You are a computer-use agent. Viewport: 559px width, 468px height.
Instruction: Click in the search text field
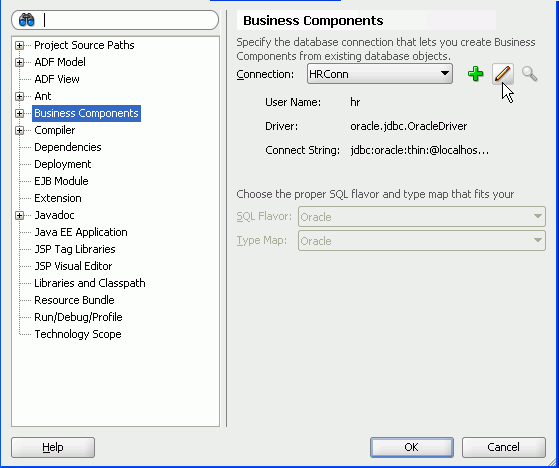(128, 20)
